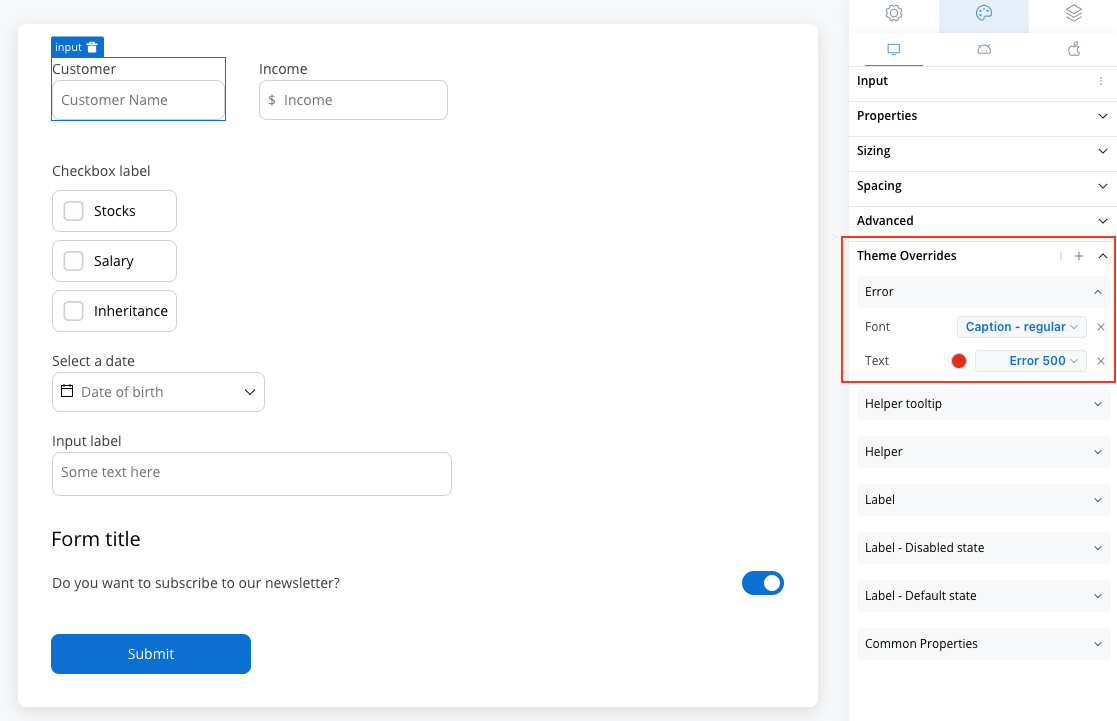The width and height of the screenshot is (1117, 721).
Task: Click the Some text here field
Action: [251, 474]
